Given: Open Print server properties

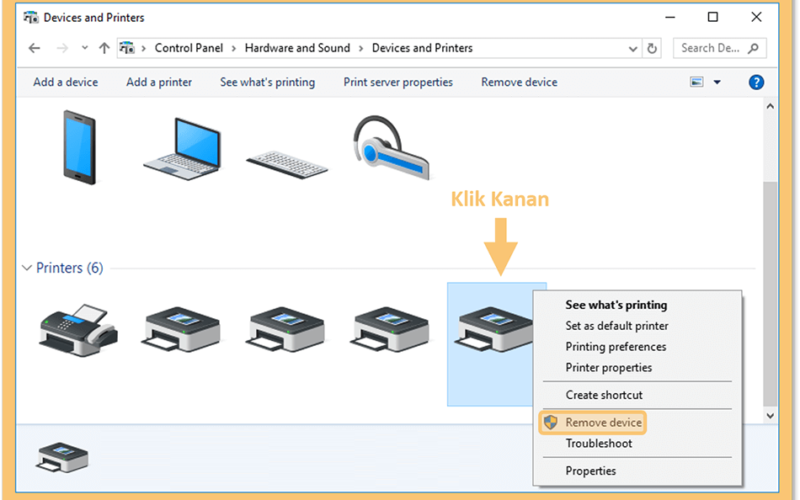Looking at the screenshot, I should point(398,82).
